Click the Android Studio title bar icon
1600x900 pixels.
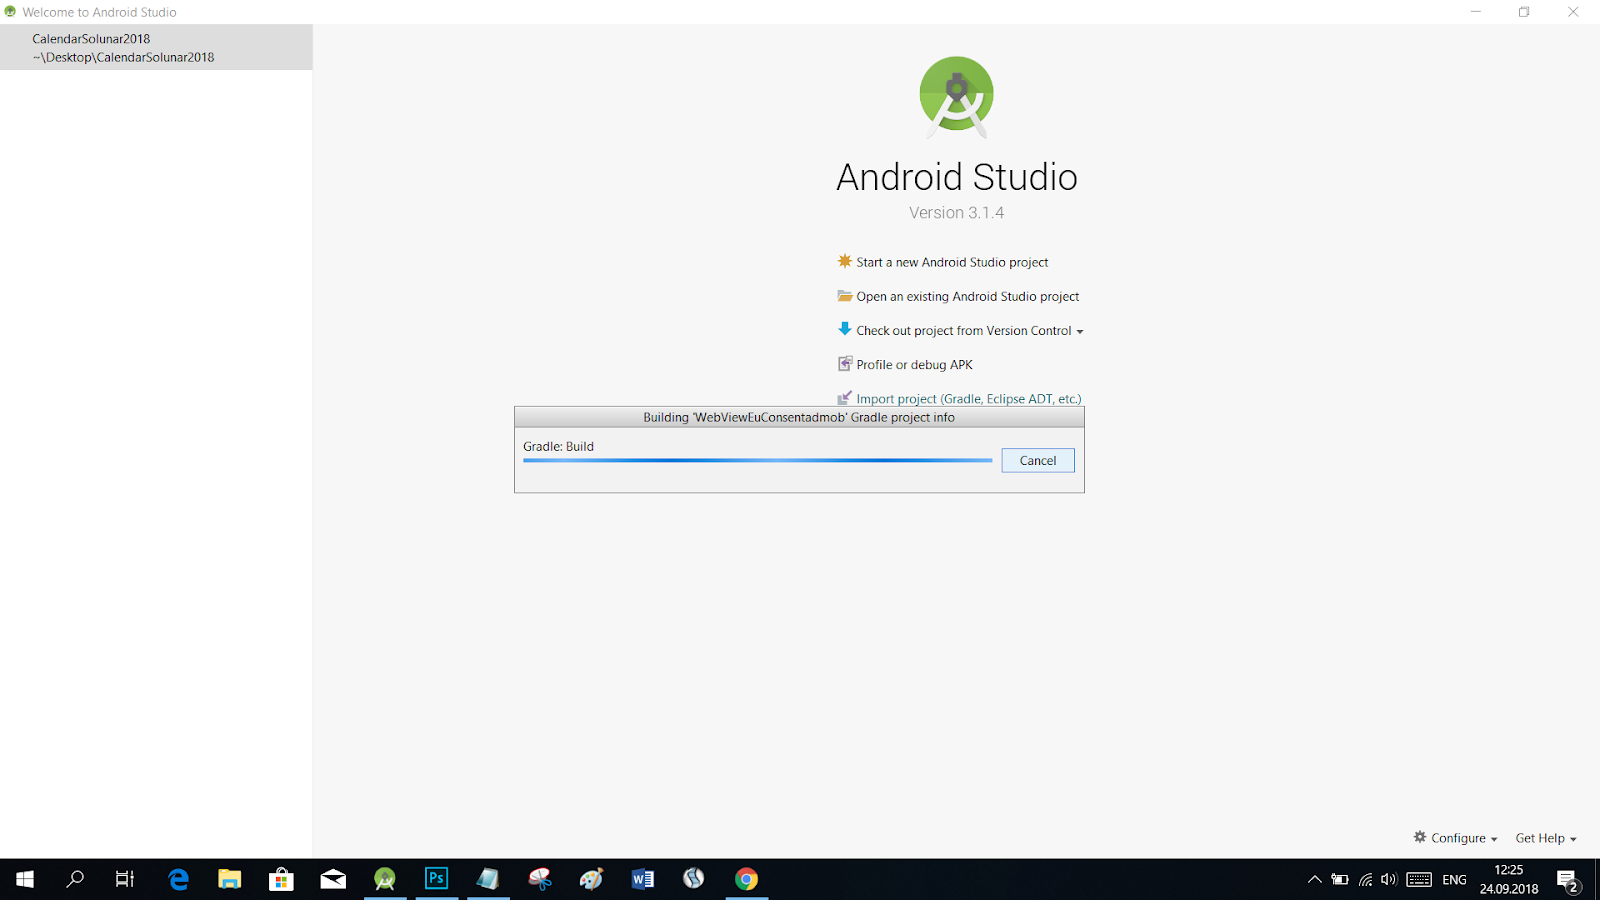pos(10,12)
